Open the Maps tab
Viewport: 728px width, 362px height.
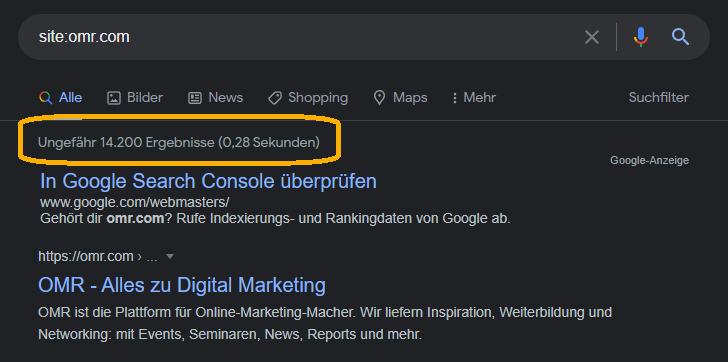pyautogui.click(x=400, y=97)
